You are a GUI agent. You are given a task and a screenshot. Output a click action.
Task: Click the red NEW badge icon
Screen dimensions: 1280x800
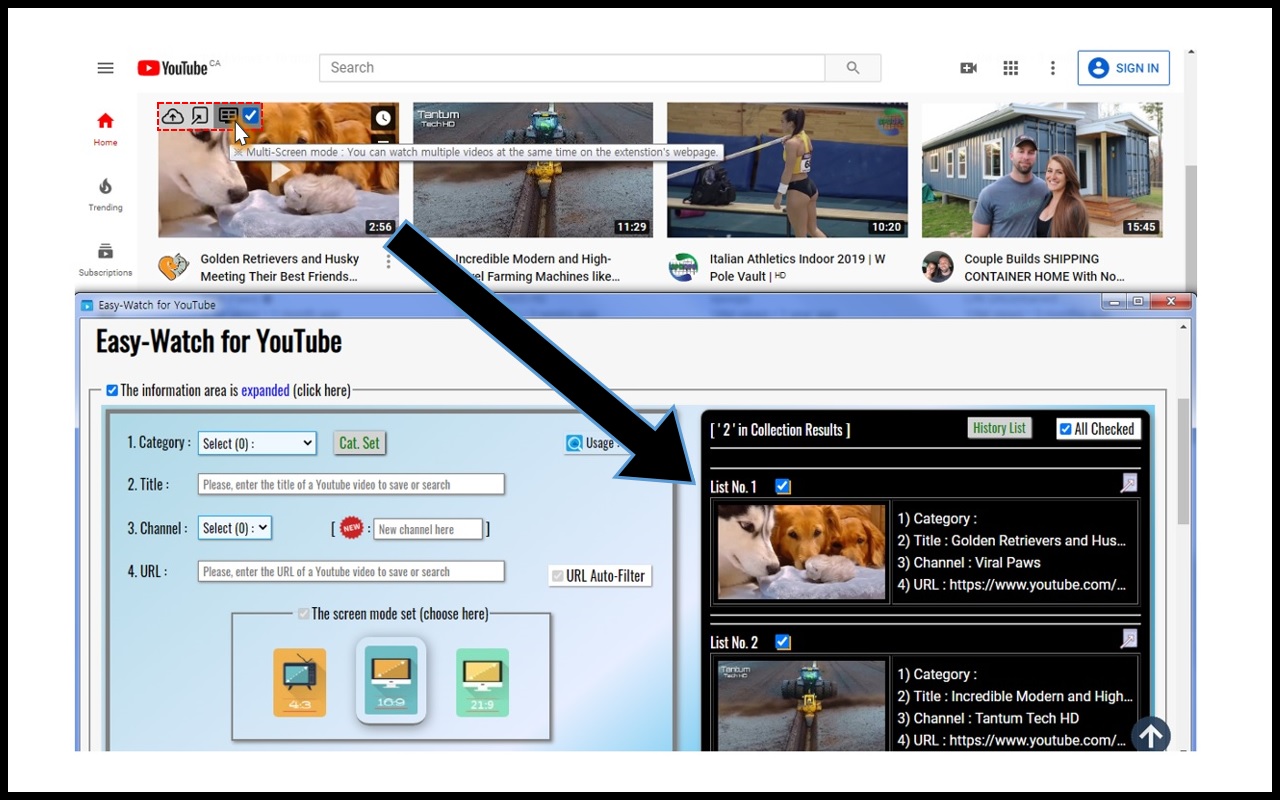pyautogui.click(x=351, y=528)
